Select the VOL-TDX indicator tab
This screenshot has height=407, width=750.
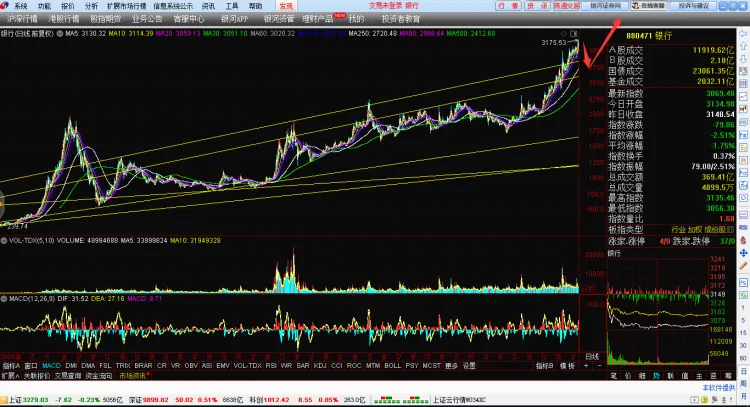point(247,365)
